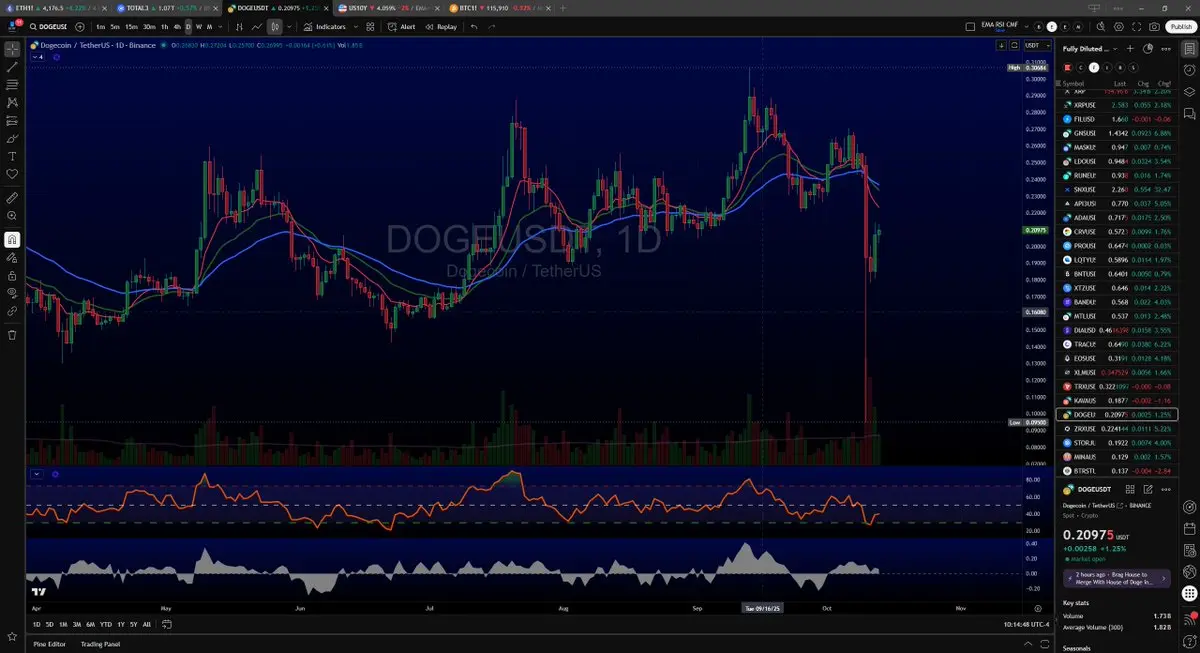Viewport: 1200px width, 653px height.
Task: Open the watchlist three-dots more menu
Action: (x=1166, y=48)
